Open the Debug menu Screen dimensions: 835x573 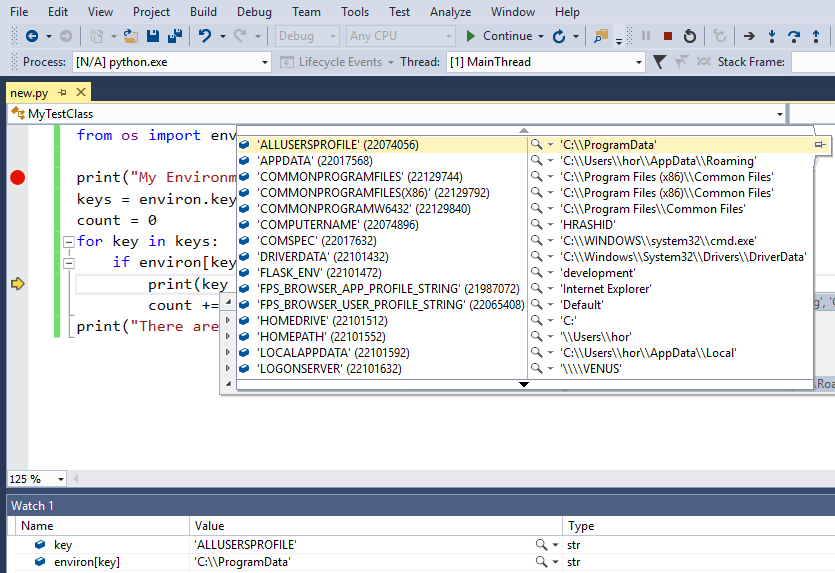pos(254,12)
